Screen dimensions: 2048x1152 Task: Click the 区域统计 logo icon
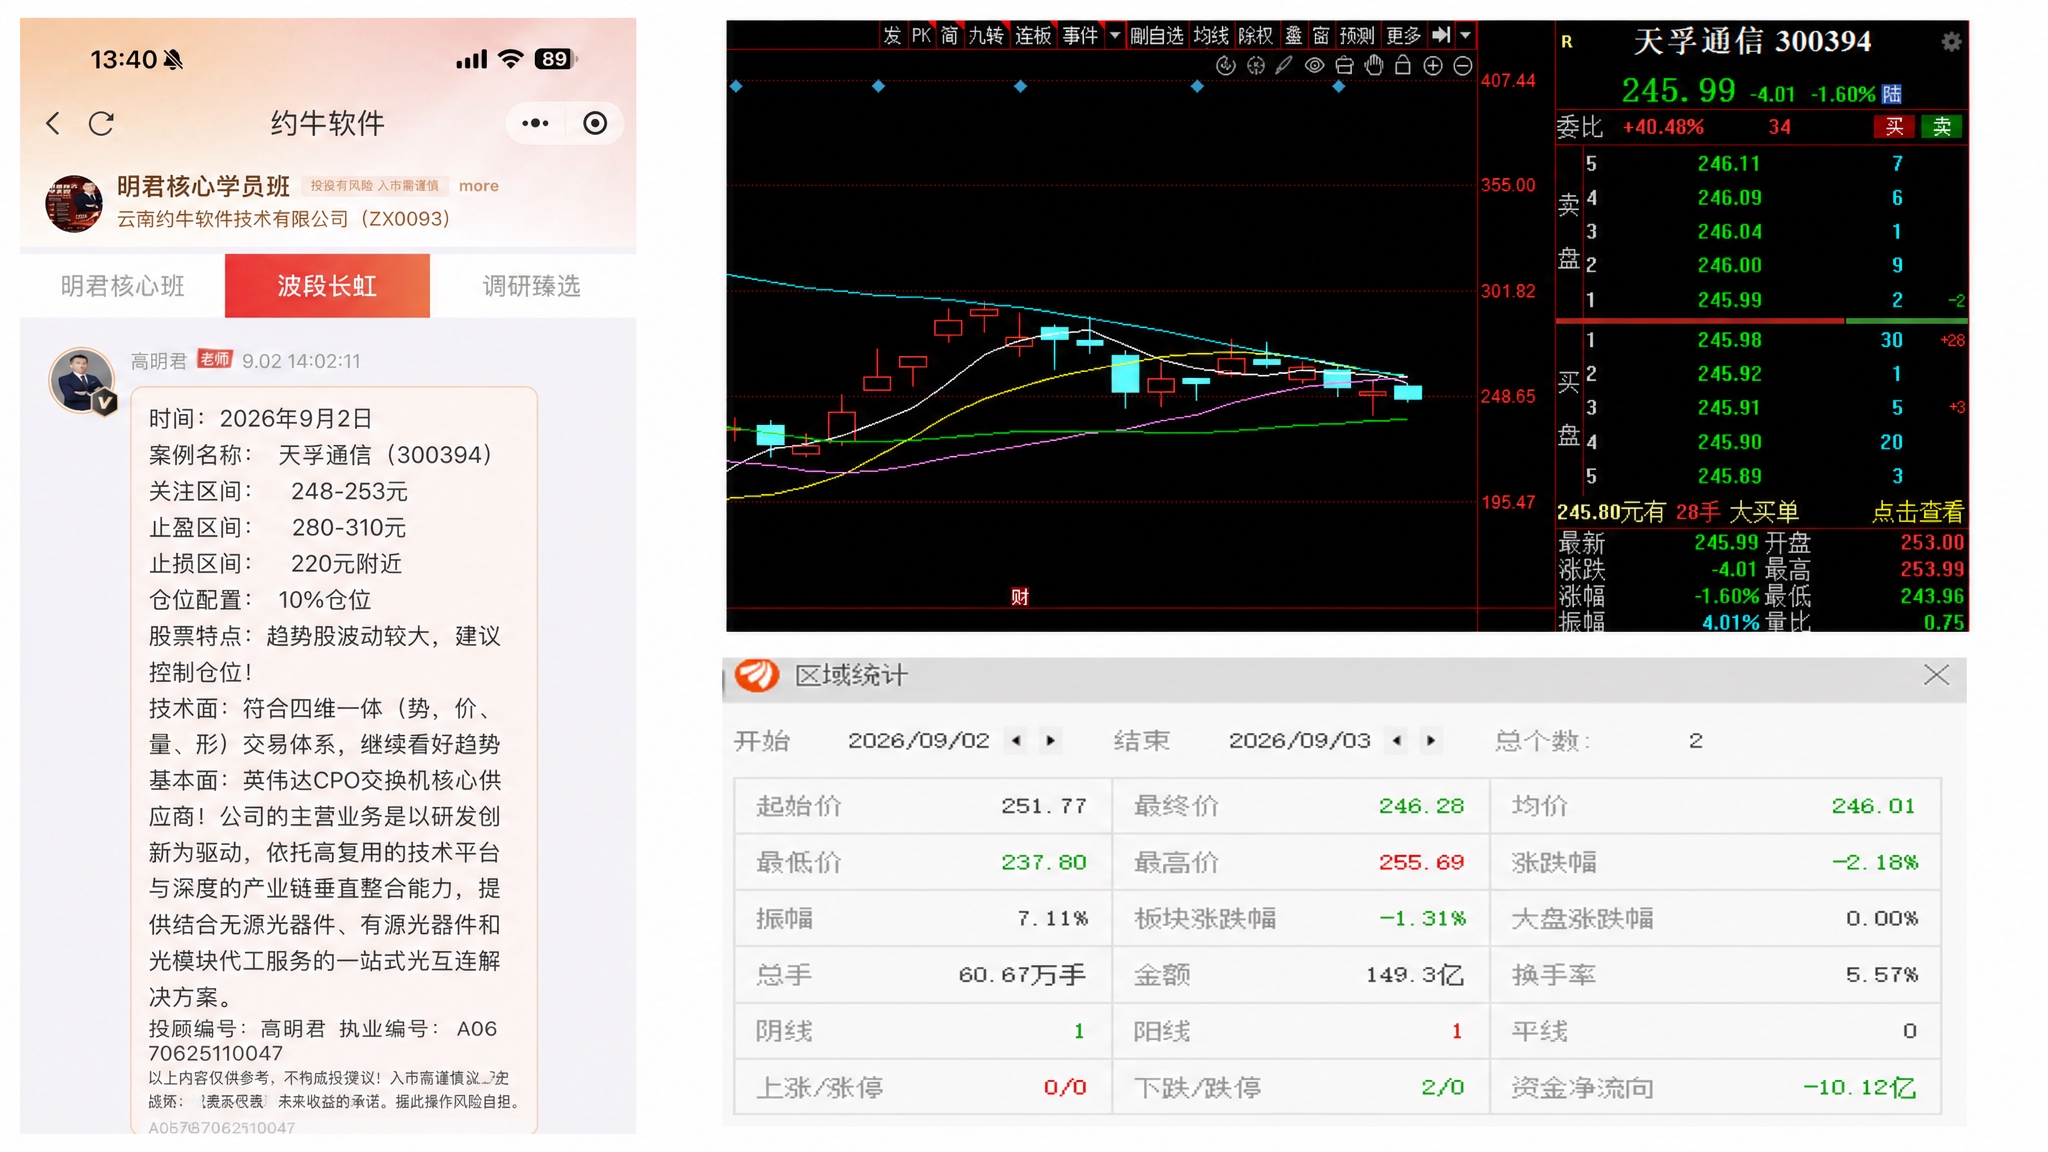pyautogui.click(x=757, y=675)
